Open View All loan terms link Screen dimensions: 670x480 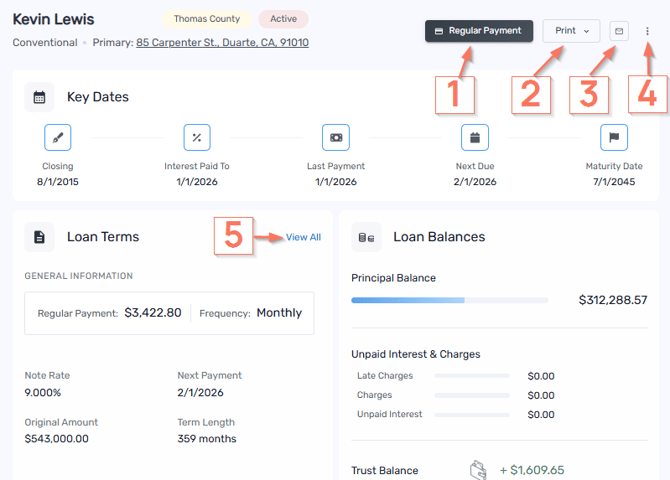(x=303, y=237)
